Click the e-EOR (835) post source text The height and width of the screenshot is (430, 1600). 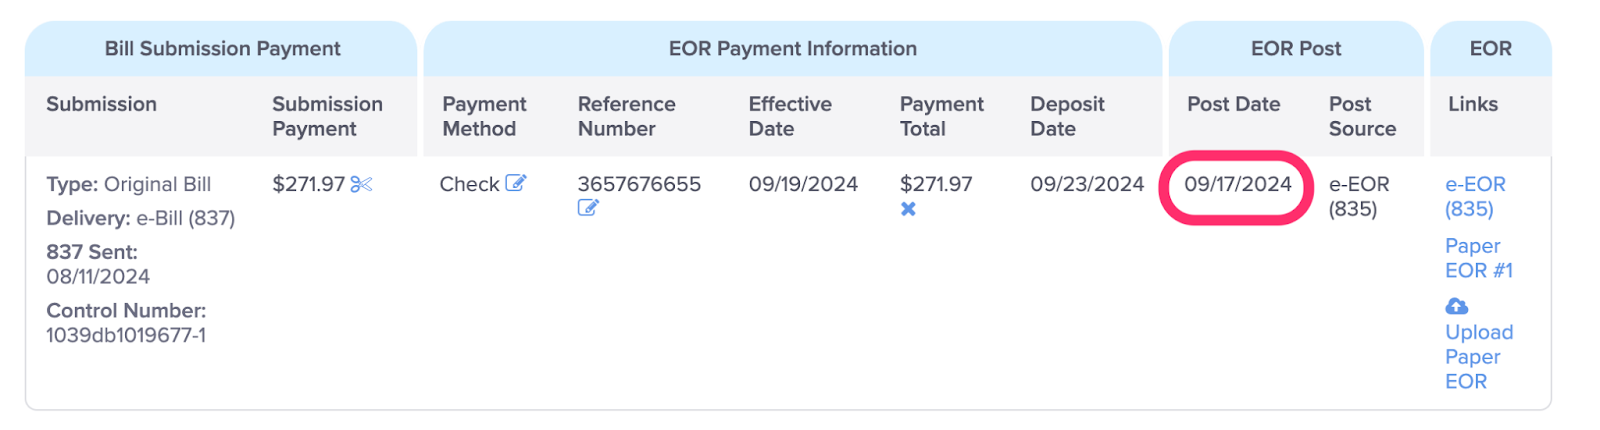click(x=1359, y=196)
